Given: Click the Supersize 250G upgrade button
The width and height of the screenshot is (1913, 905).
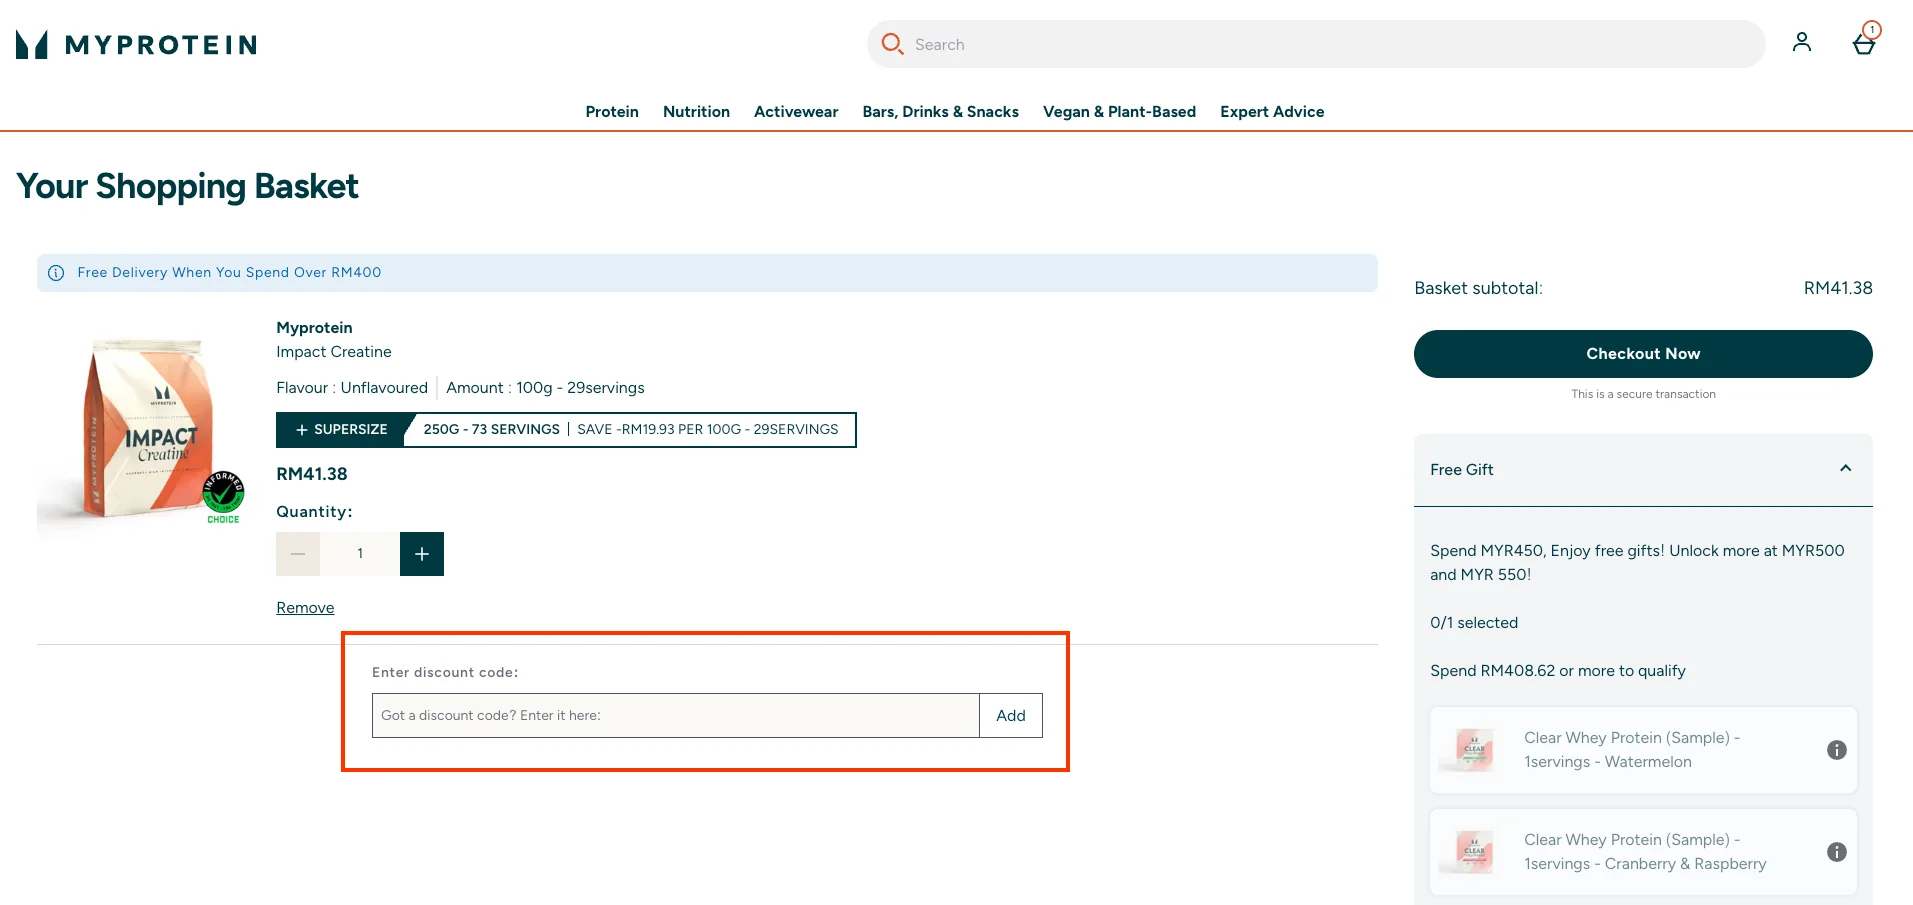Looking at the screenshot, I should 566,430.
